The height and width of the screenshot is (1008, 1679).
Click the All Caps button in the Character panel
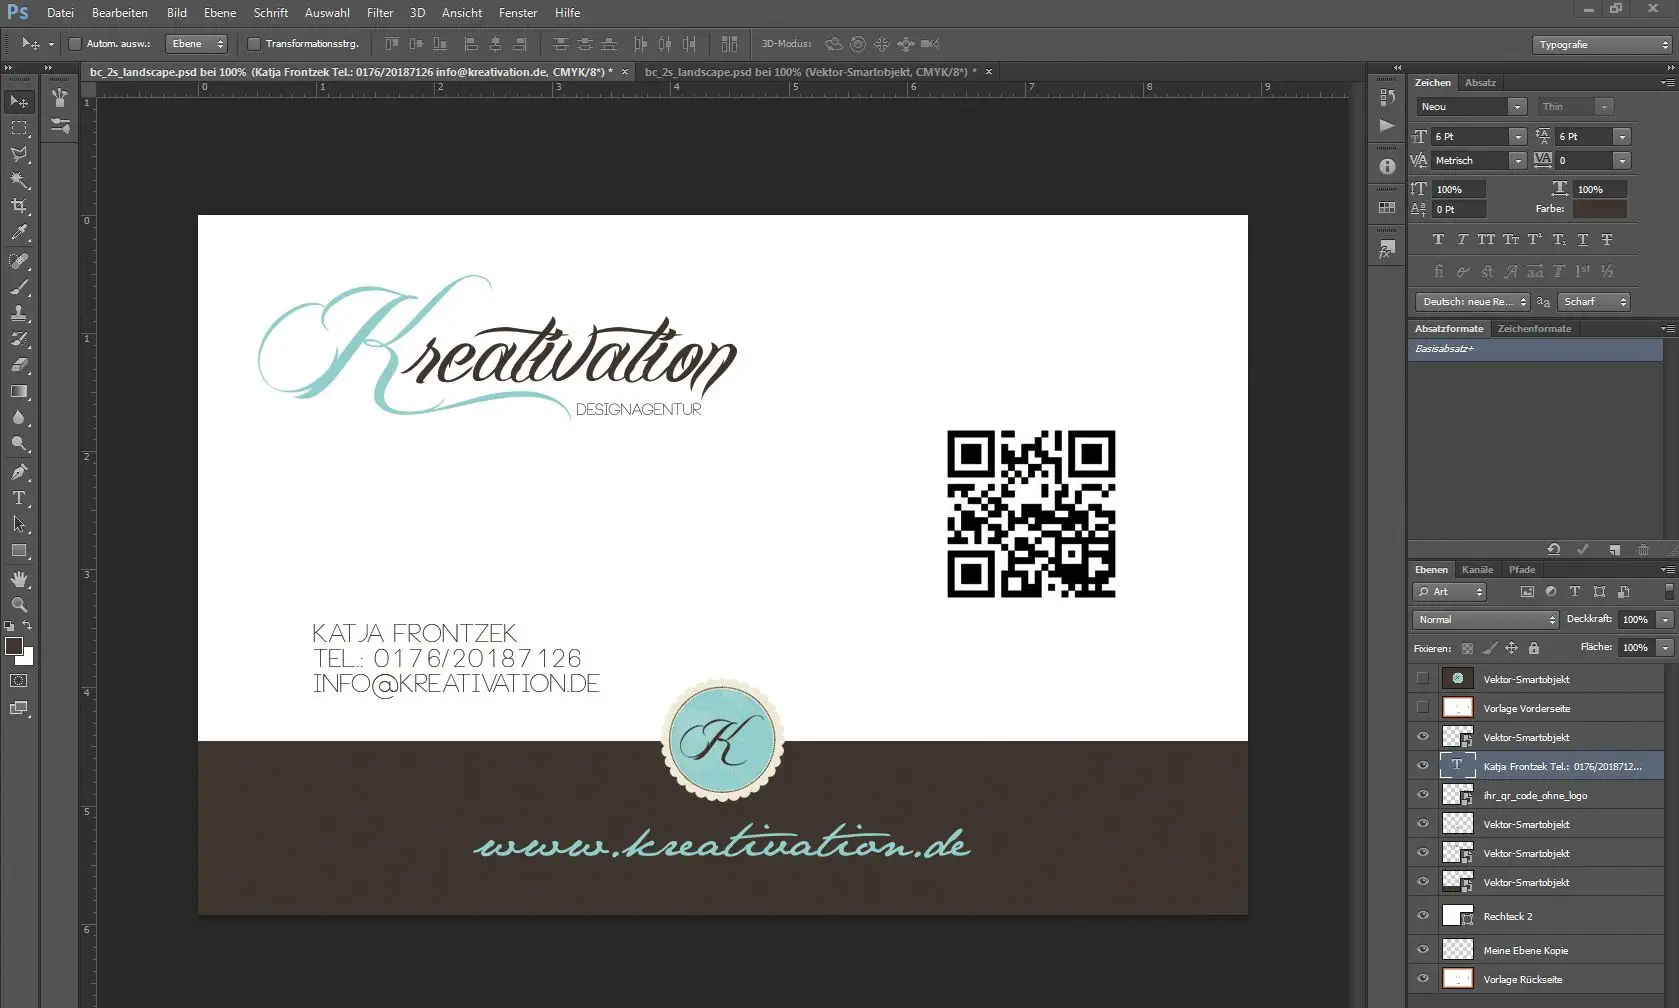point(1487,239)
